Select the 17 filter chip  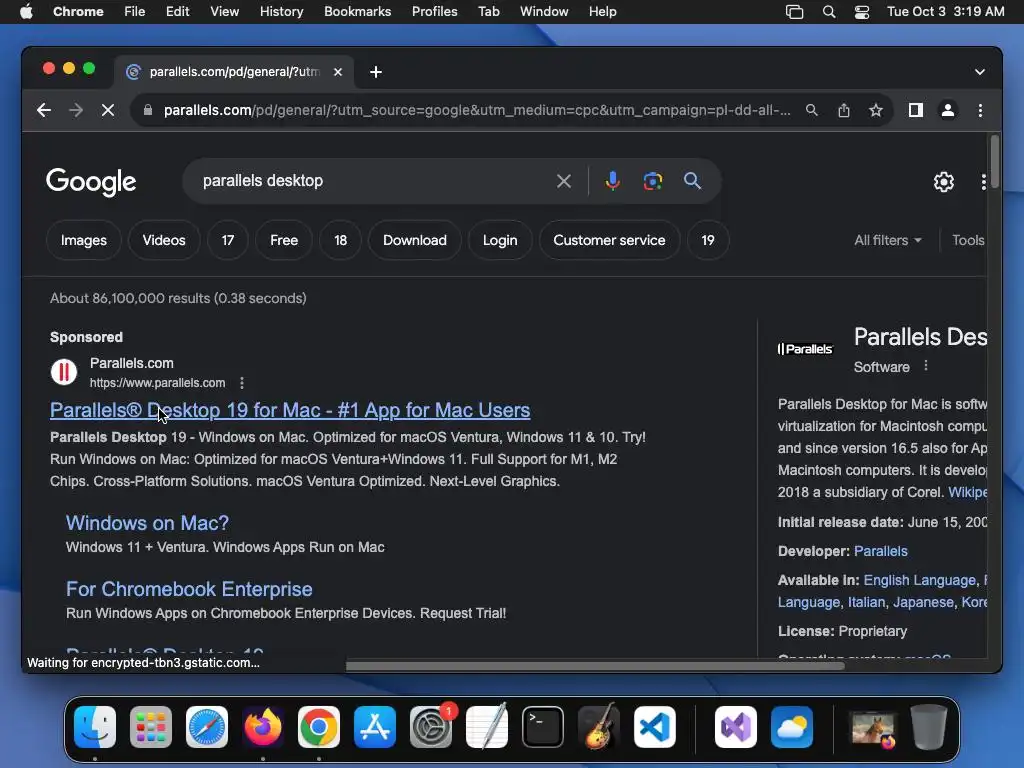point(228,240)
